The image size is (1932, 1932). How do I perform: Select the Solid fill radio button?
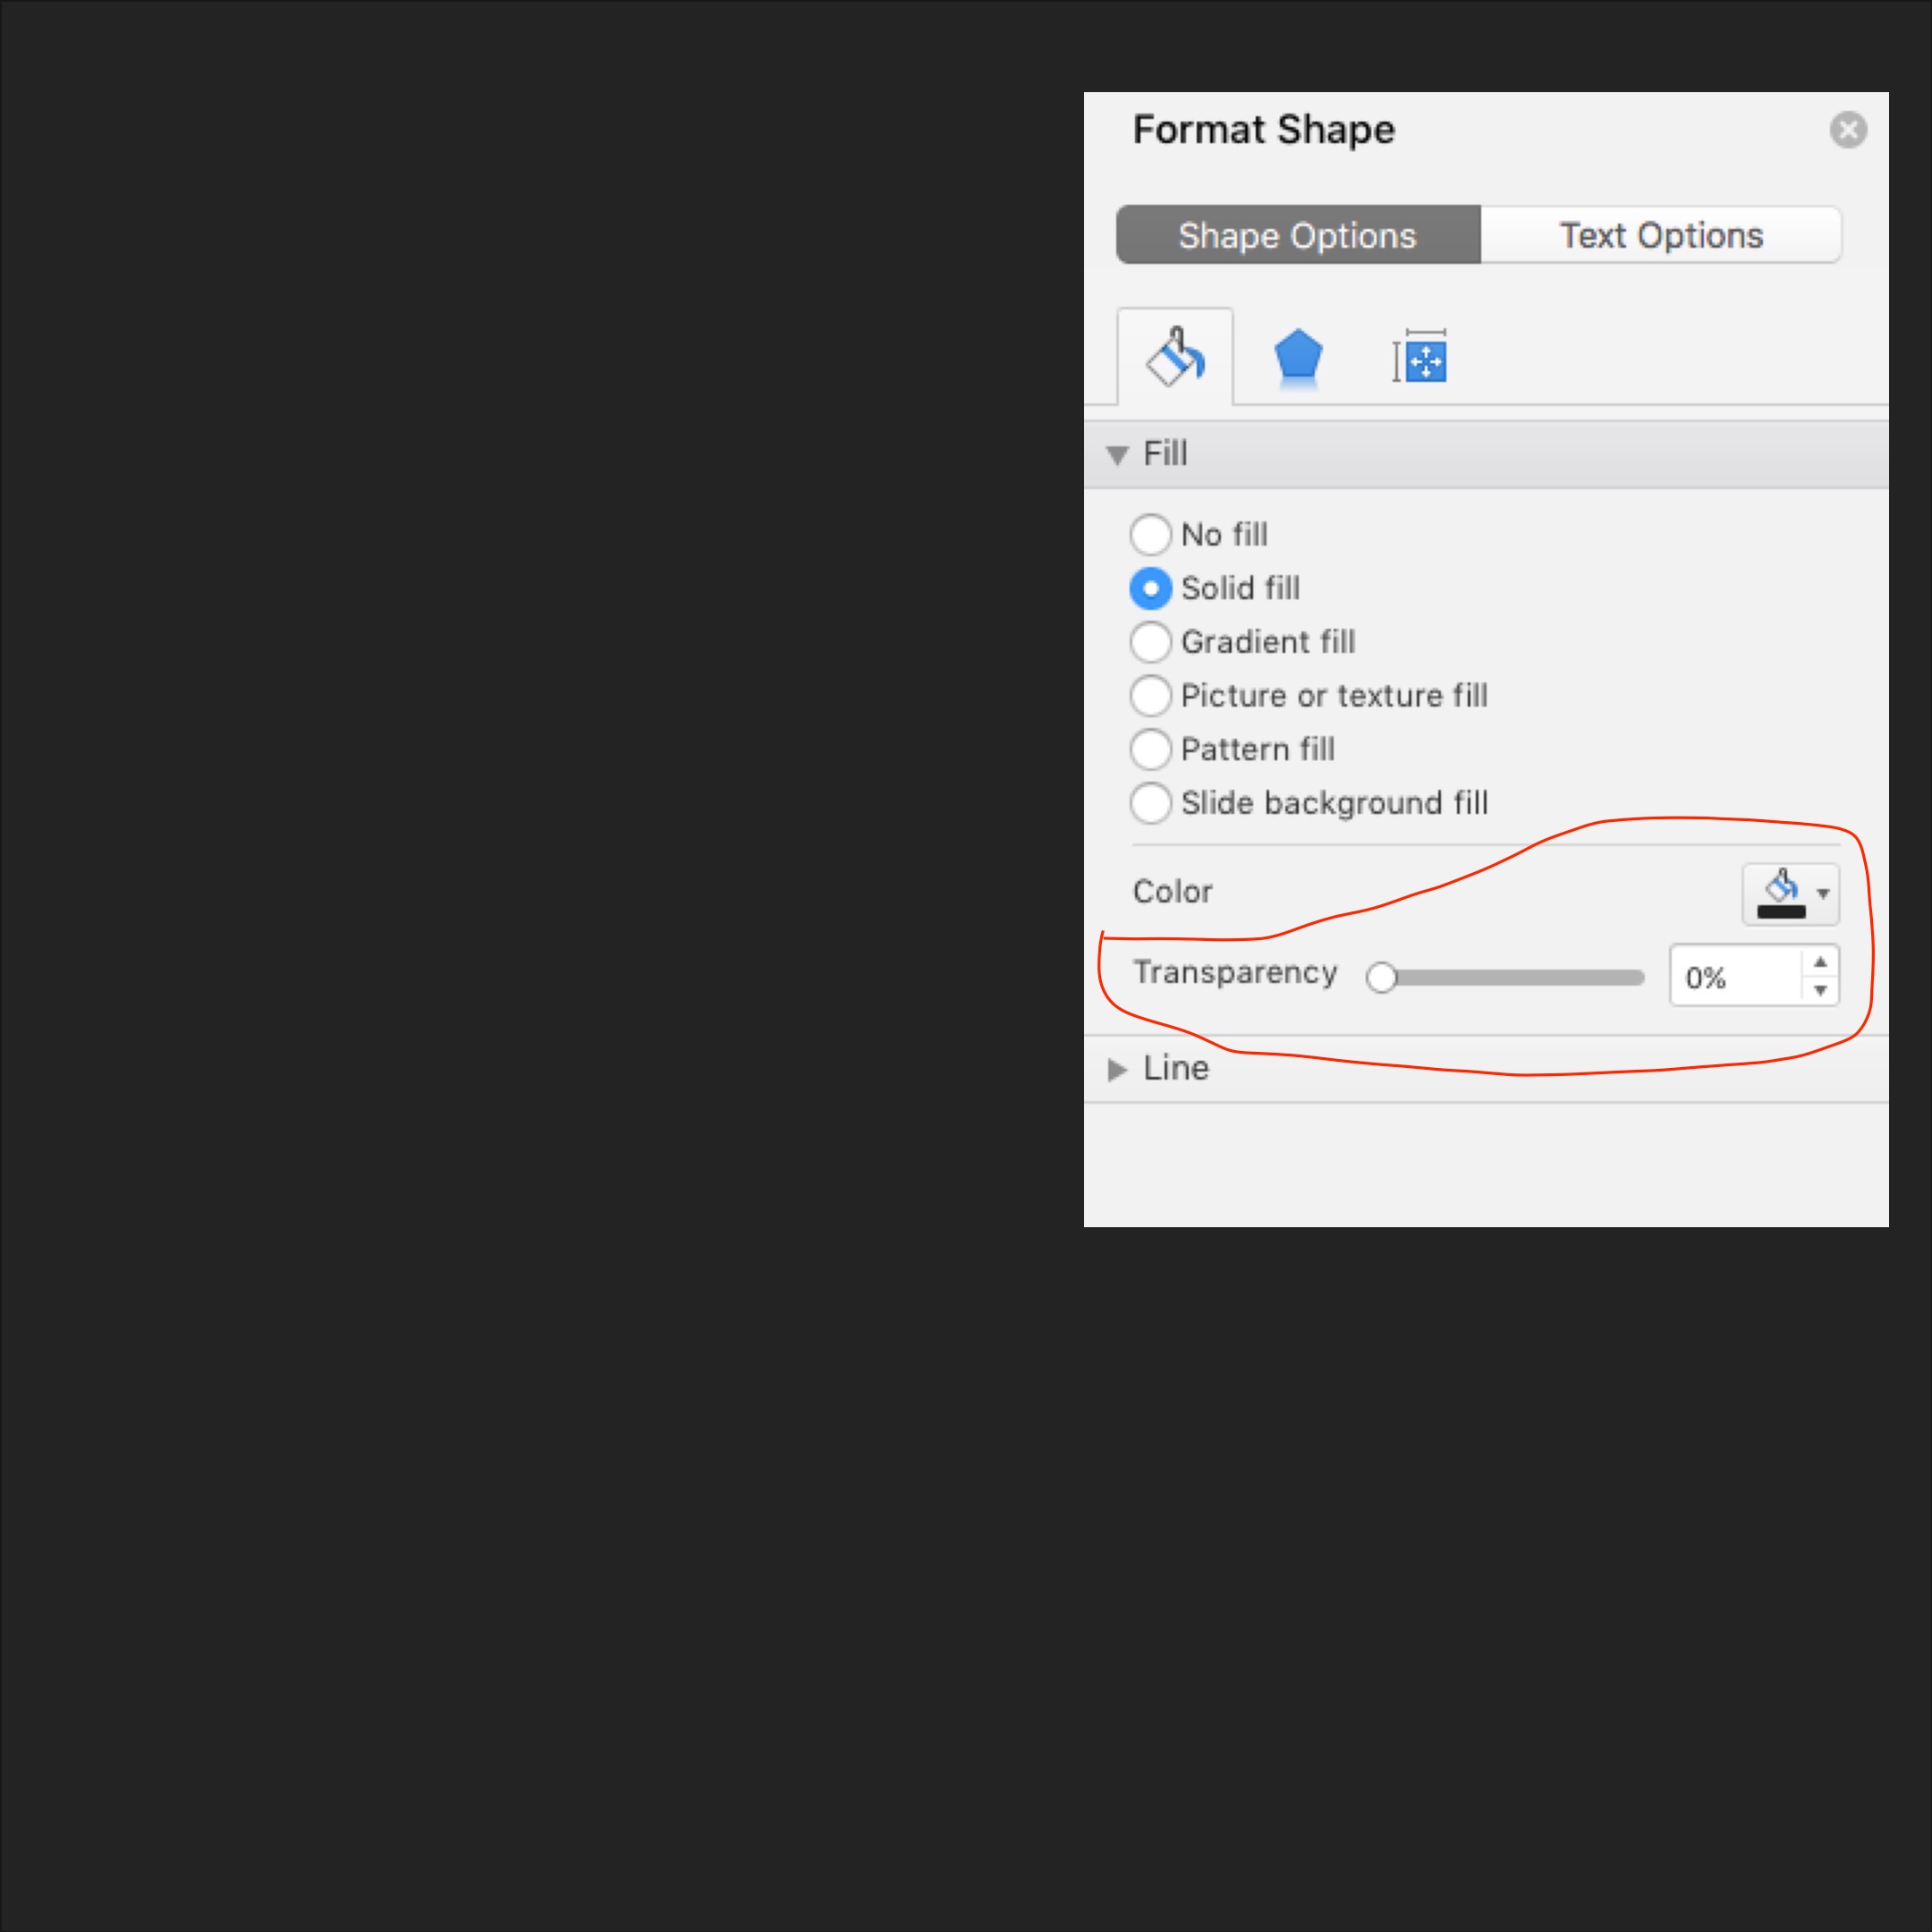pyautogui.click(x=1150, y=588)
